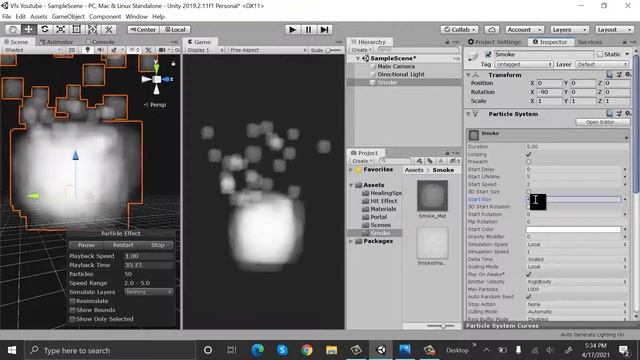Enable Show Only Selected checkbox
This screenshot has height=360, width=640.
72,319
